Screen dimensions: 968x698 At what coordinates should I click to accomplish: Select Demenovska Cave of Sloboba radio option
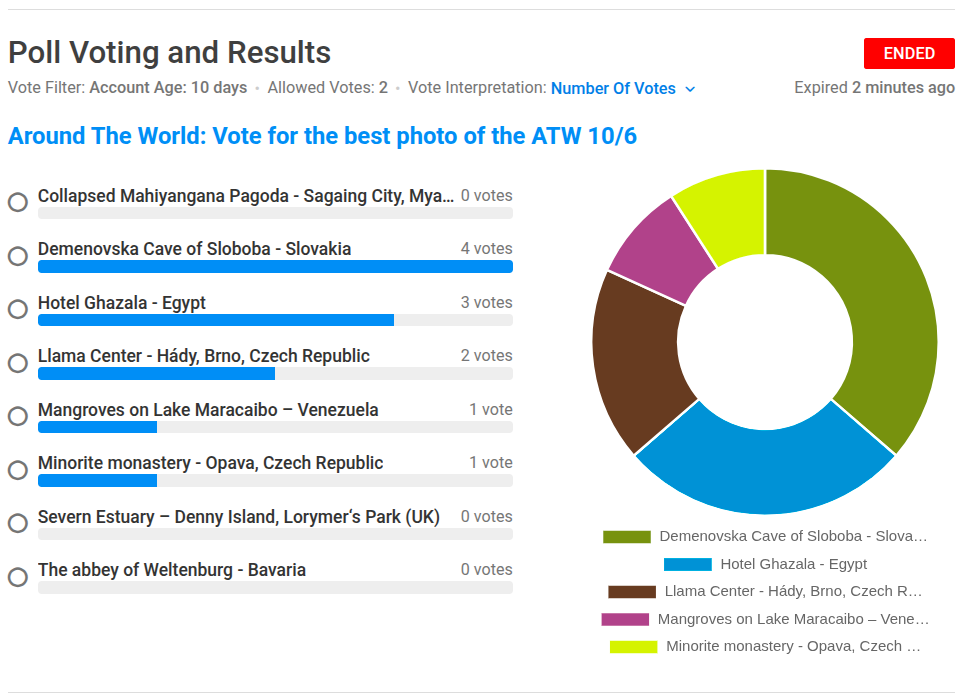[x=18, y=256]
